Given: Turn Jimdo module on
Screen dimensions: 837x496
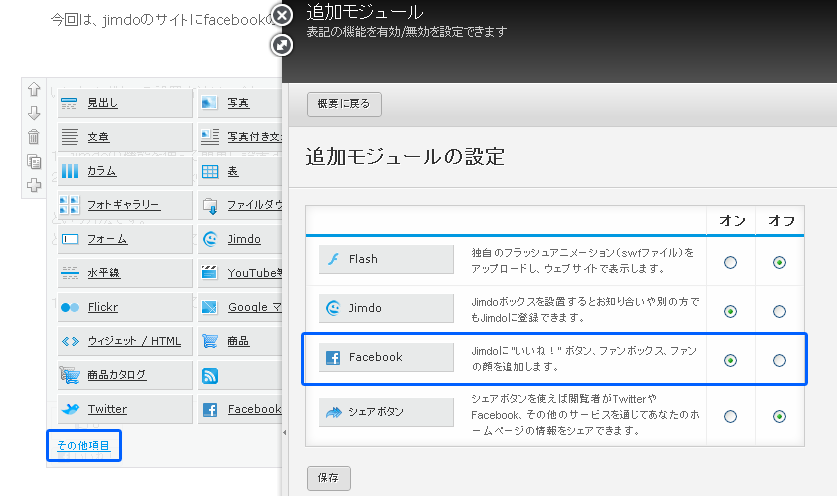Looking at the screenshot, I should coord(730,311).
